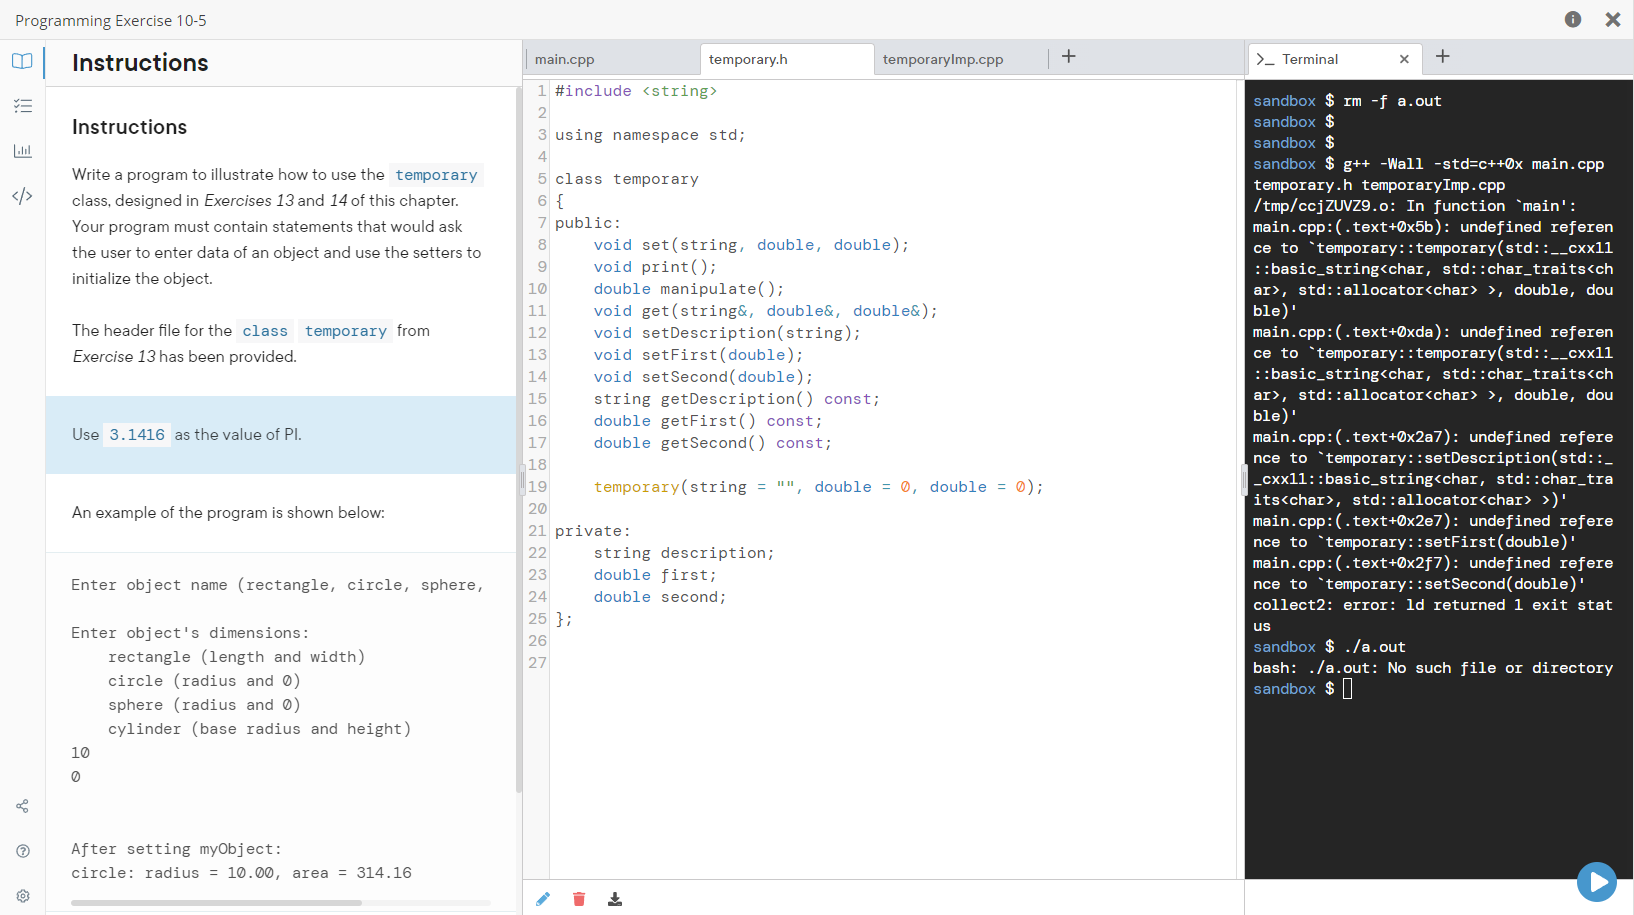Screen dimensions: 1634x915
Task: Click 'public:' on line 7
Action: pos(588,223)
